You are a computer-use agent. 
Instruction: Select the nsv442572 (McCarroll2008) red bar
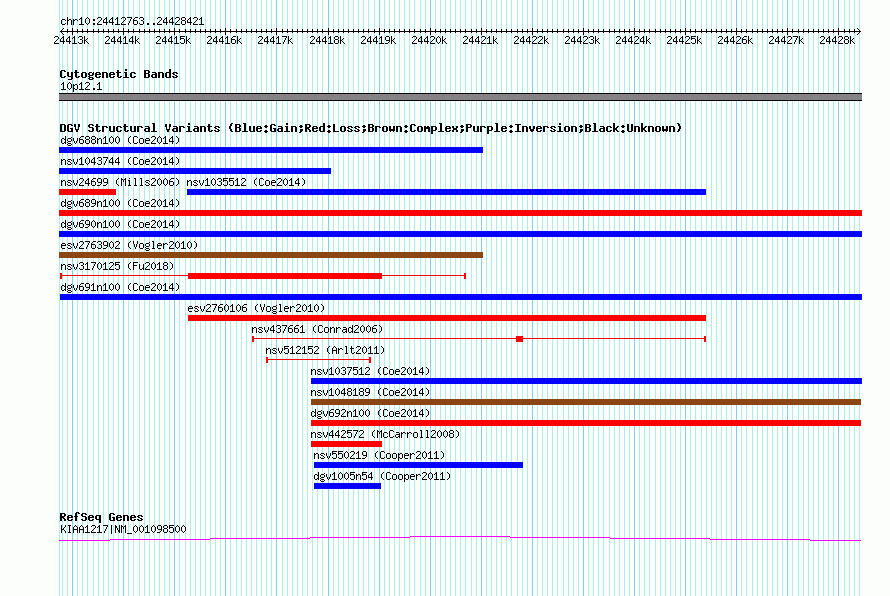coord(346,444)
